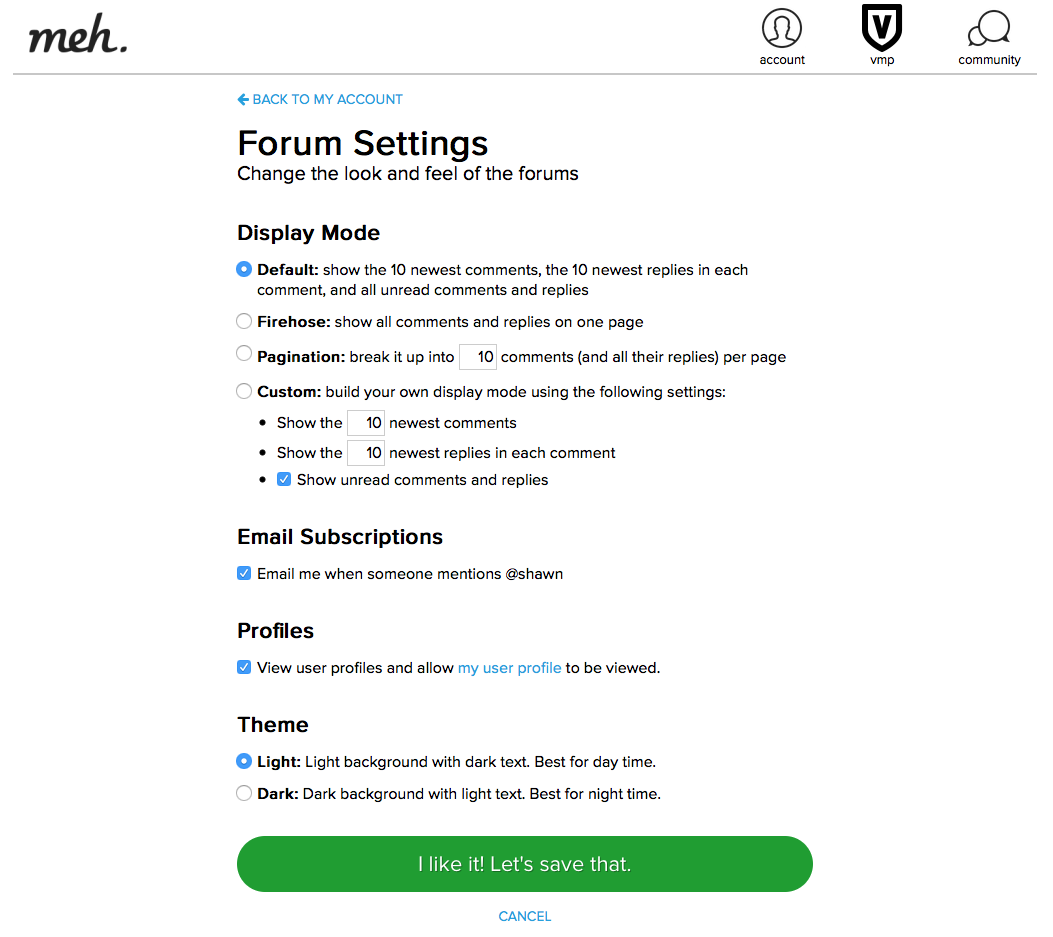Open the my user profile link
Screen dimensions: 1053x937
[509, 668]
